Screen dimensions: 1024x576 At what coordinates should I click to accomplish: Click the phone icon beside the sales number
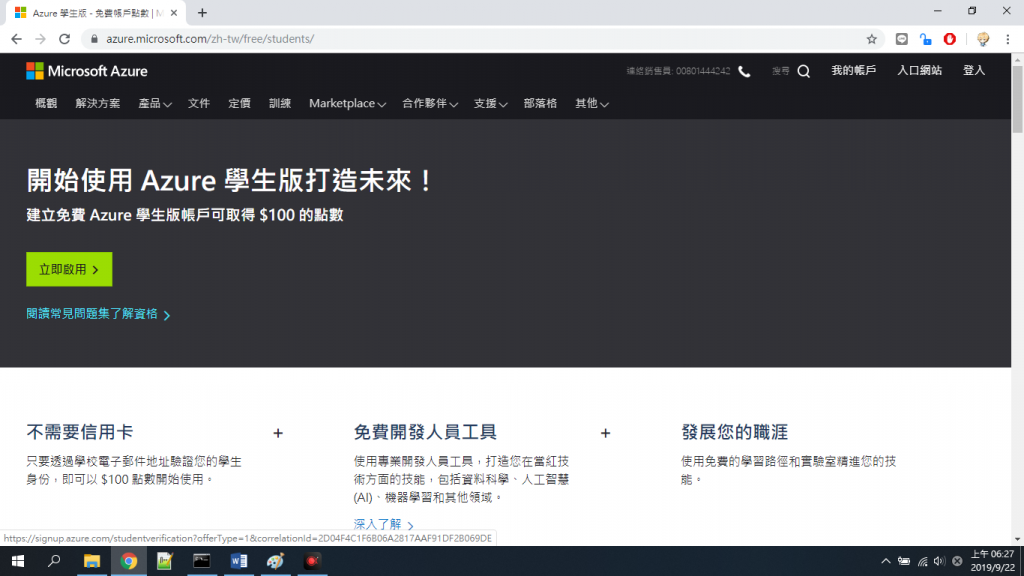click(744, 71)
